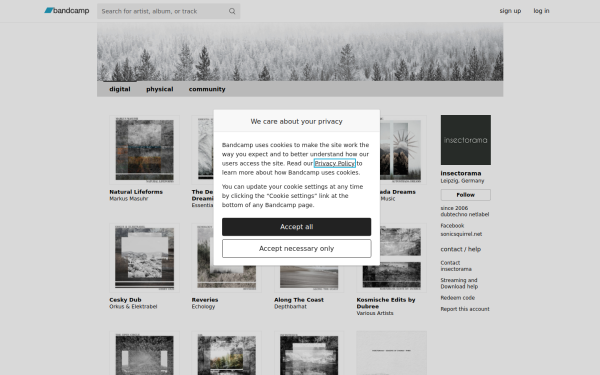Click the Echology artist text
Image resolution: width=600 pixels, height=375 pixels.
click(203, 307)
